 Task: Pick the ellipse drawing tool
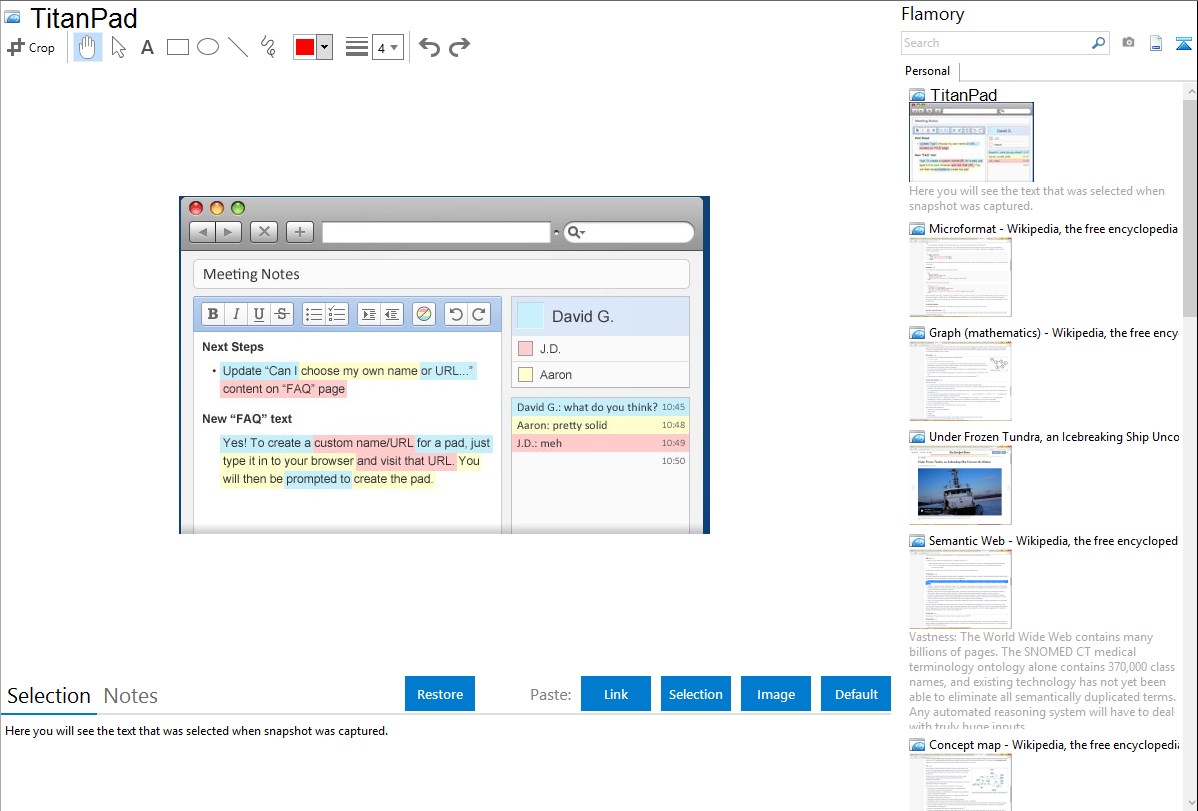(208, 47)
